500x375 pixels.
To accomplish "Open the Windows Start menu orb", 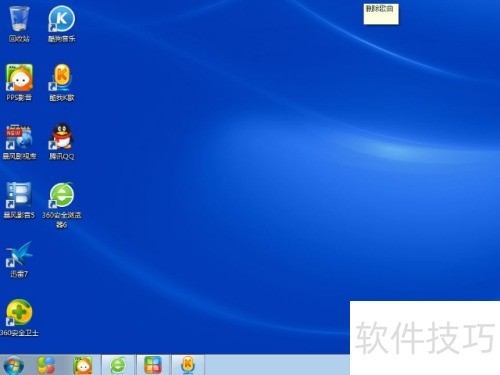I will pos(13,365).
